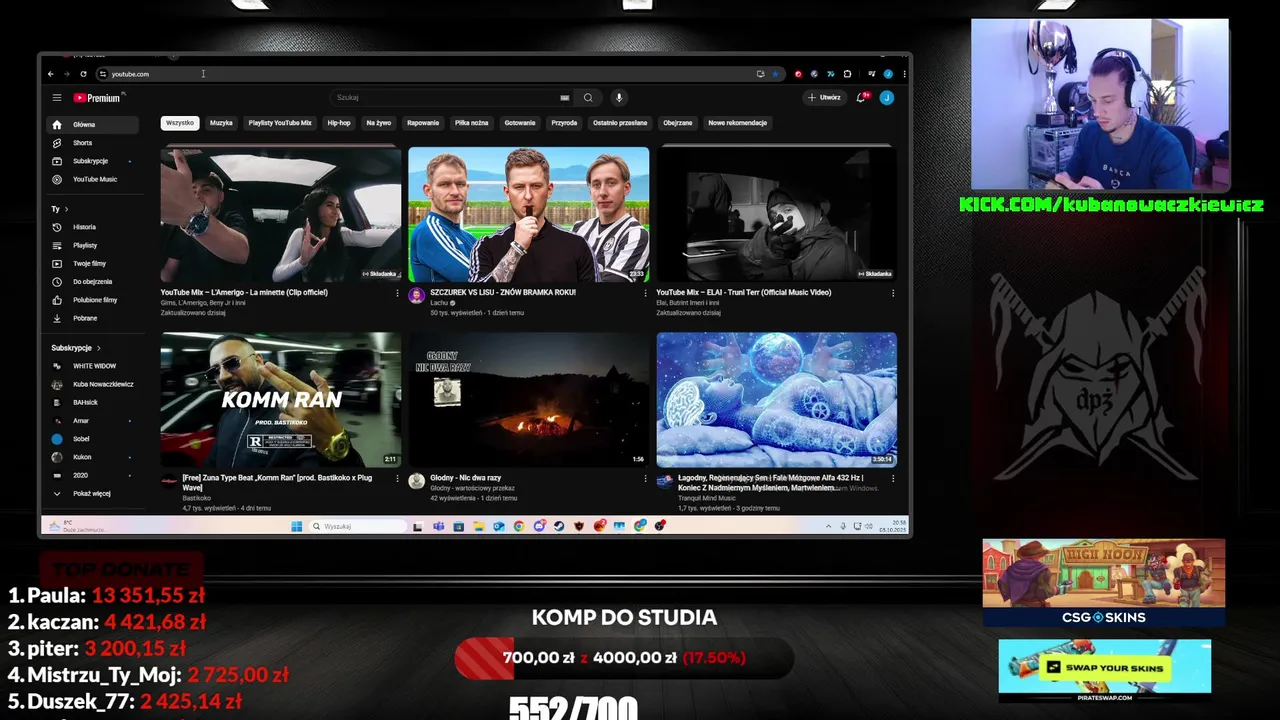Go back in the browser
The width and height of the screenshot is (1280, 720).
point(51,74)
